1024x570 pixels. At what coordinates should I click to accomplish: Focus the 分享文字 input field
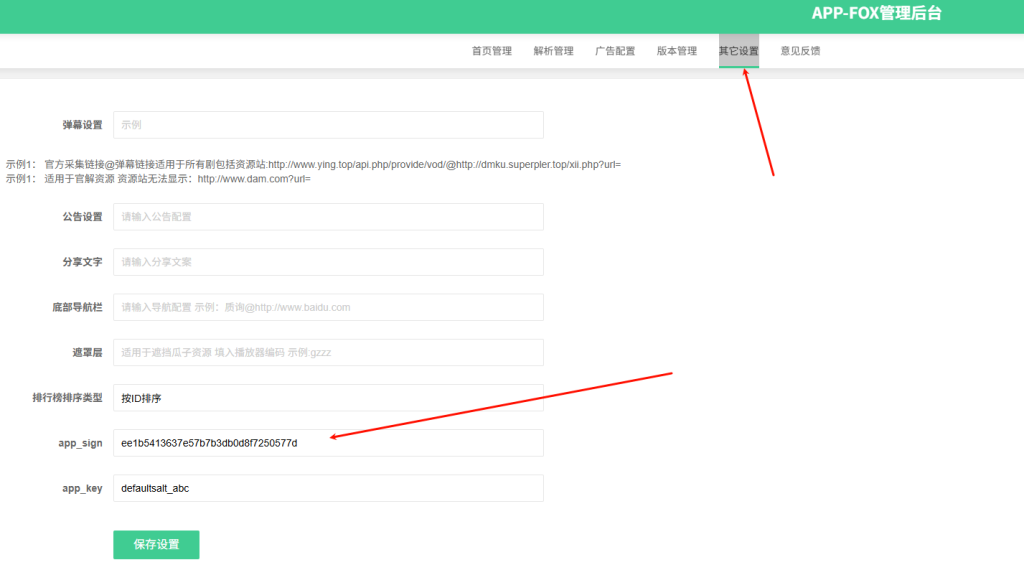point(328,262)
